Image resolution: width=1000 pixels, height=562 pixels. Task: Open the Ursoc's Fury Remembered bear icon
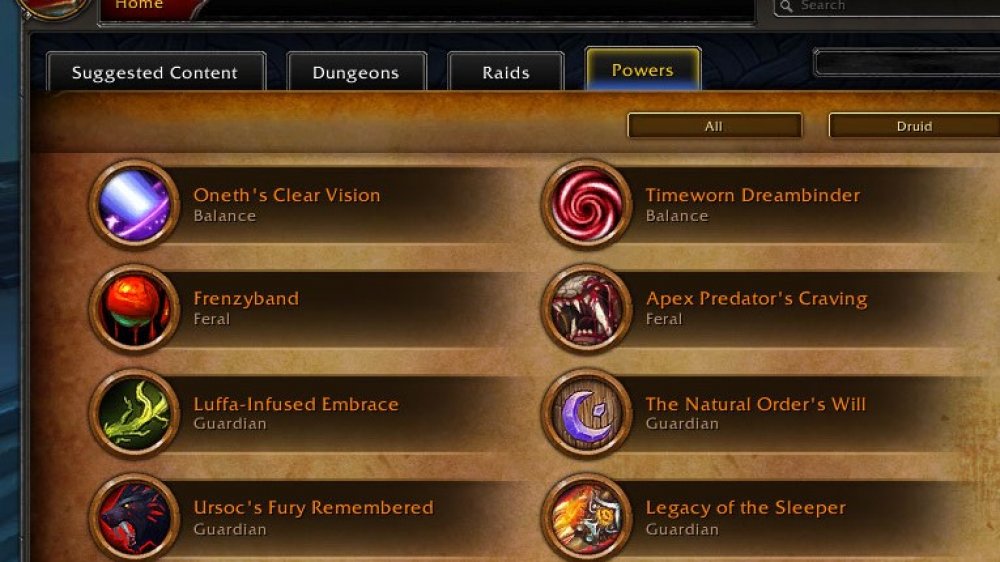135,517
